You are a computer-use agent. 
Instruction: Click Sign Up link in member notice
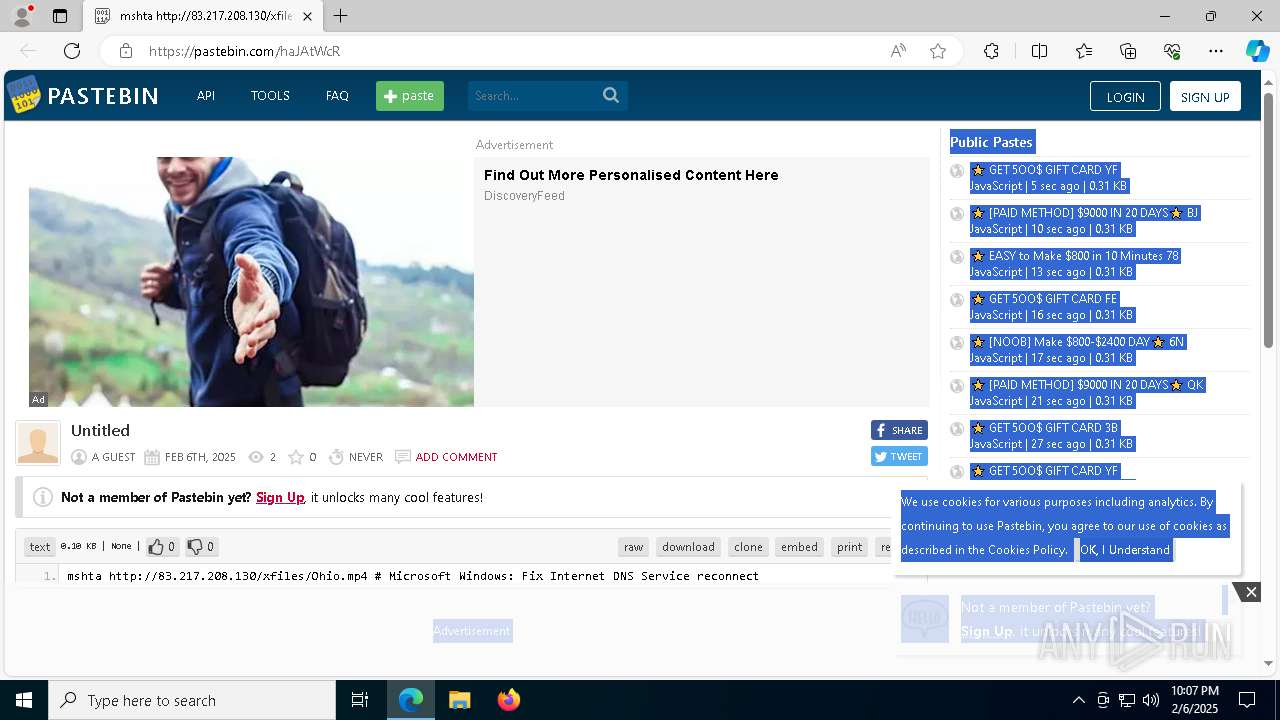(280, 497)
